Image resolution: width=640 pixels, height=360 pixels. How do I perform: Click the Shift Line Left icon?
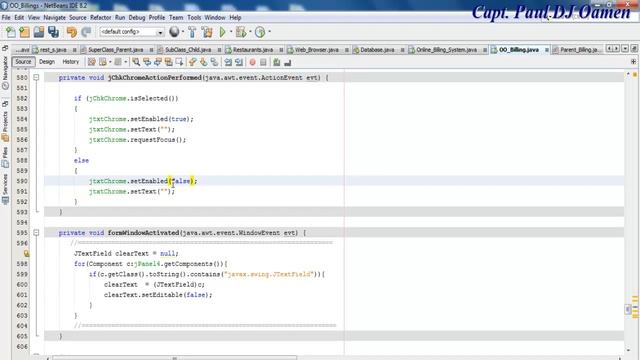click(x=228, y=62)
